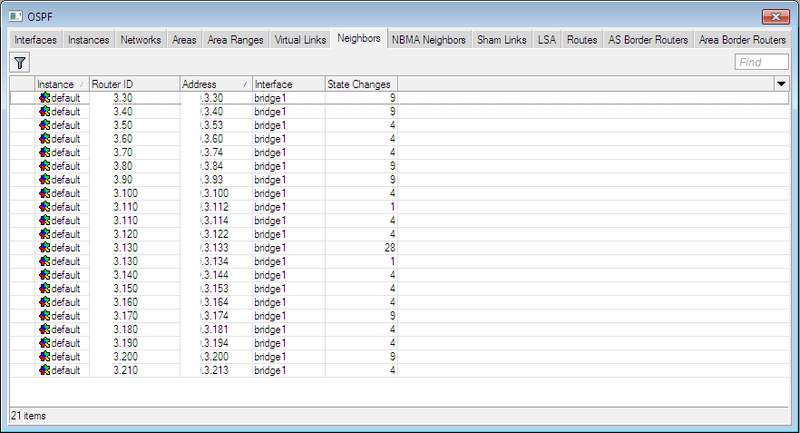Sort by the Interface column header
800x433 pixels.
click(289, 84)
